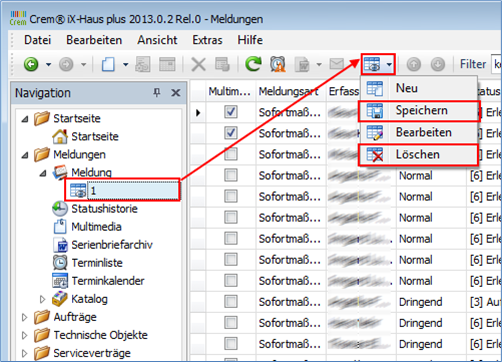502x362 pixels.
Task: Click the new document page icon
Action: pos(108,64)
